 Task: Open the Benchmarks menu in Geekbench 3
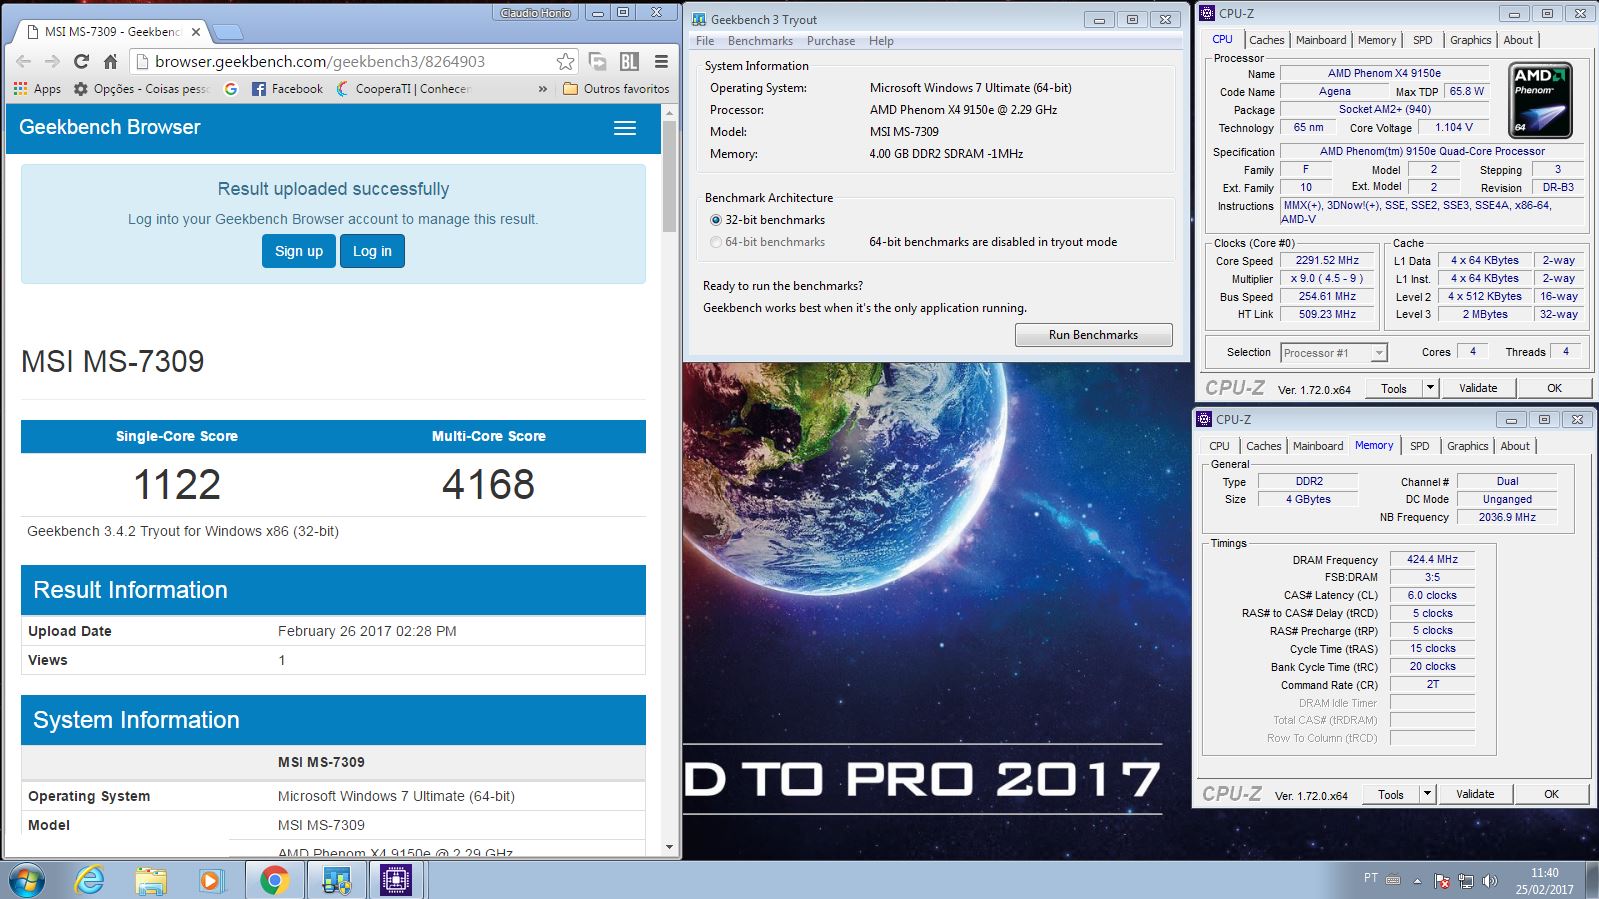coord(760,41)
